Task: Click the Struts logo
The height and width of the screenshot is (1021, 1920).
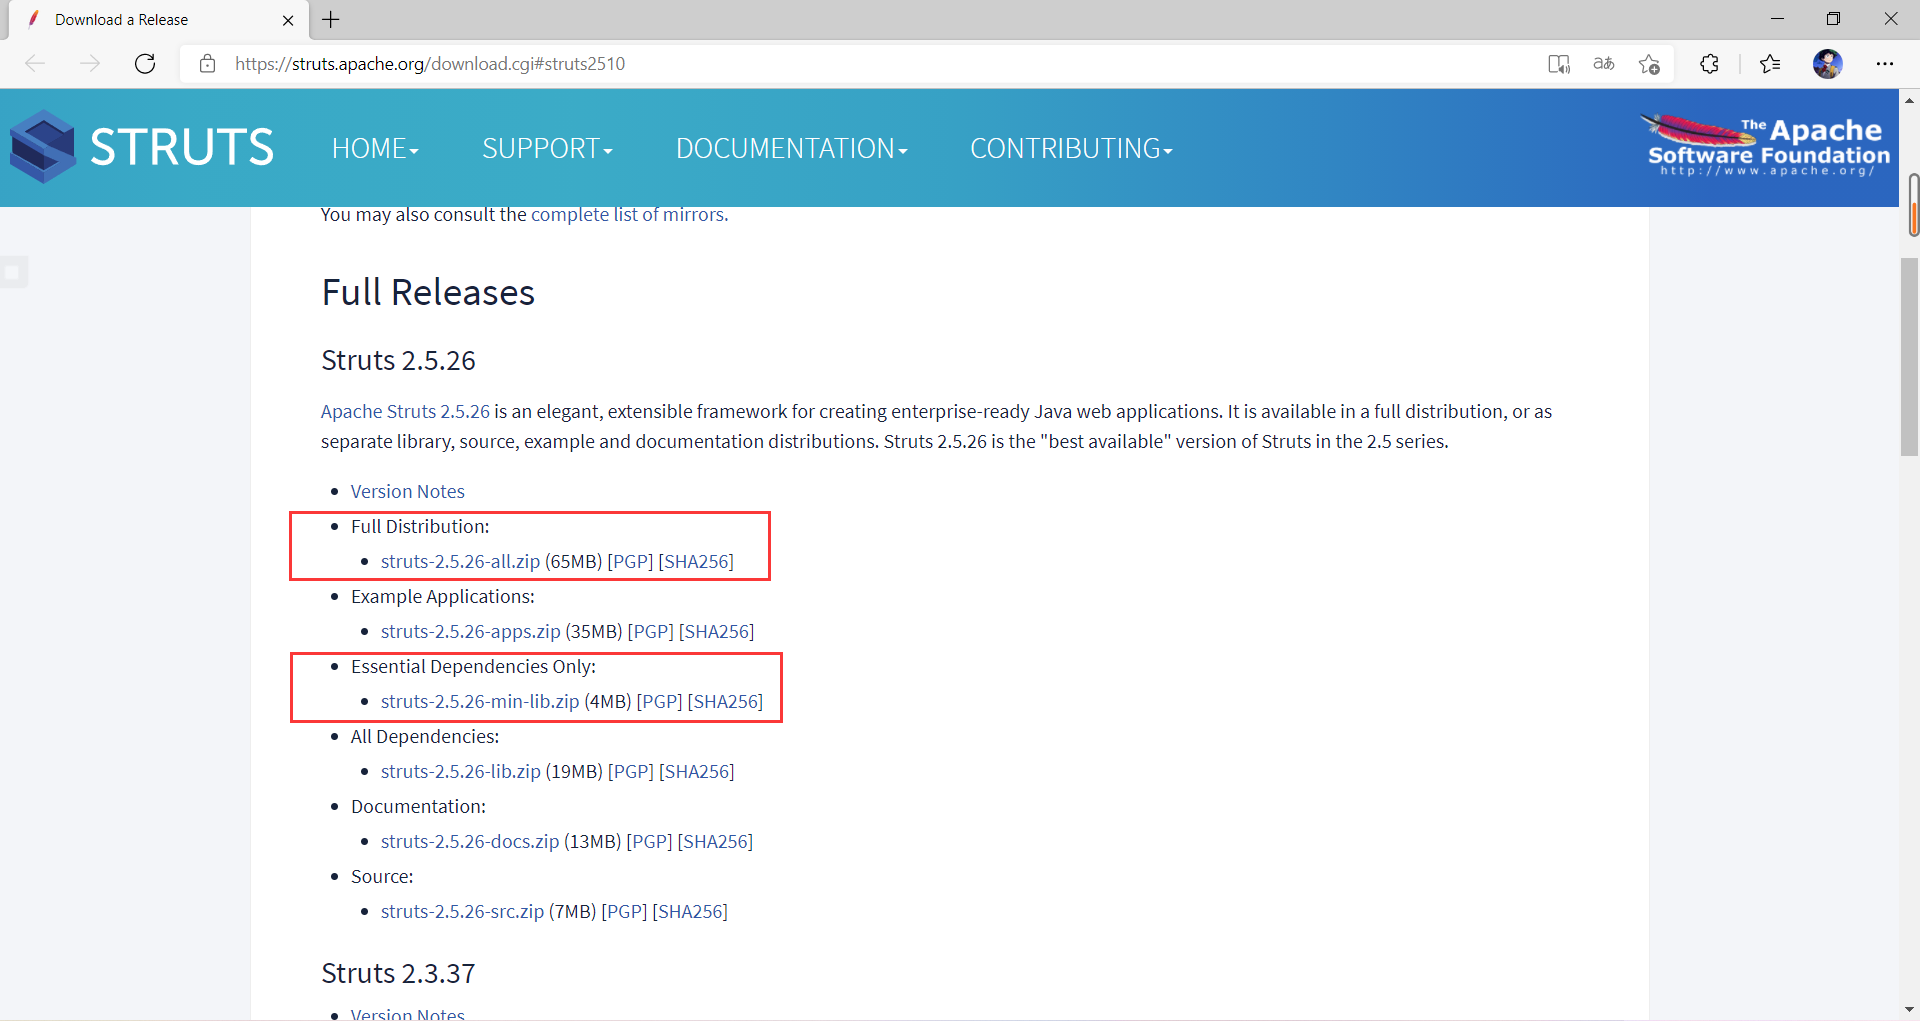Action: pyautogui.click(x=142, y=147)
